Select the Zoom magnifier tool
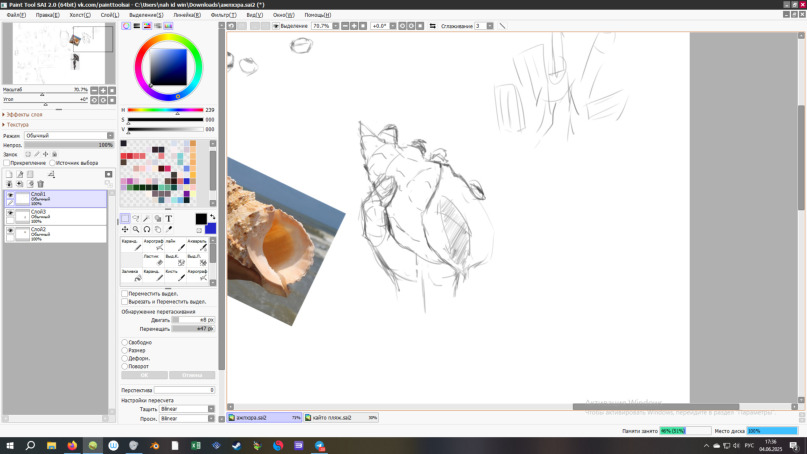The height and width of the screenshot is (454, 807). pyautogui.click(x=136, y=229)
